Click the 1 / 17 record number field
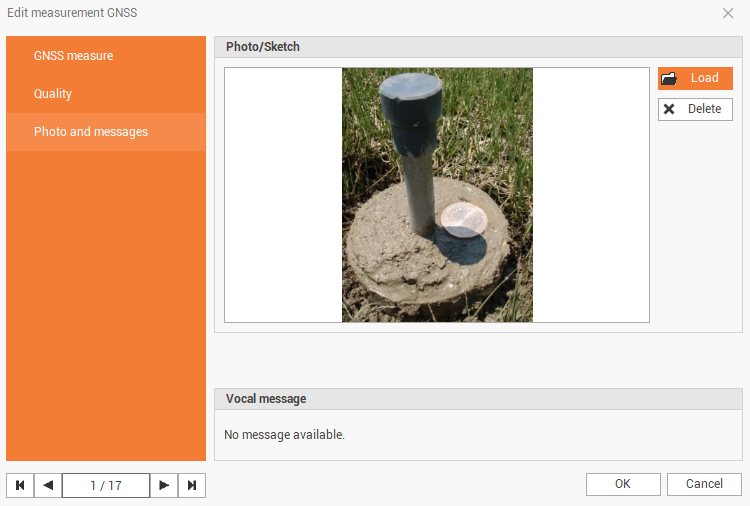 tap(106, 485)
